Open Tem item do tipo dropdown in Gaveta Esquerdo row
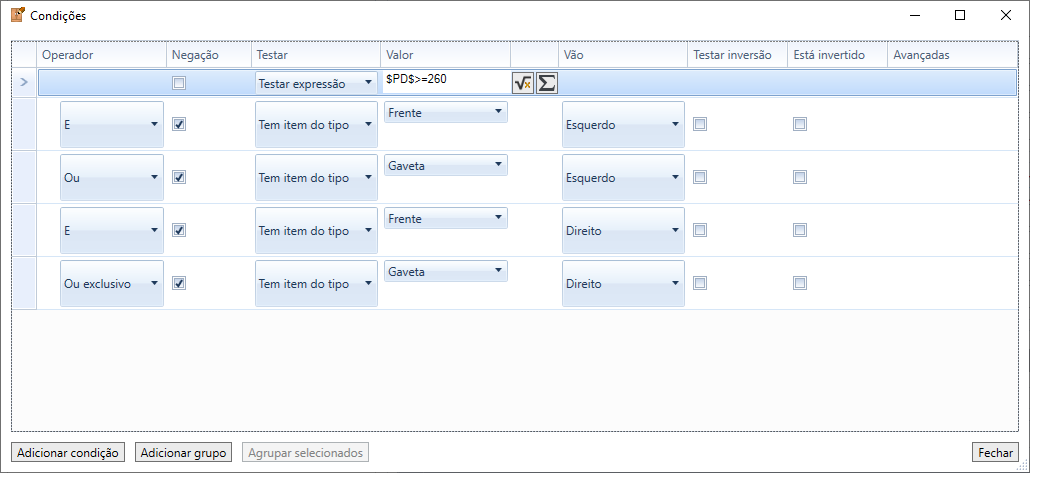The height and width of the screenshot is (490, 1045). click(x=316, y=177)
